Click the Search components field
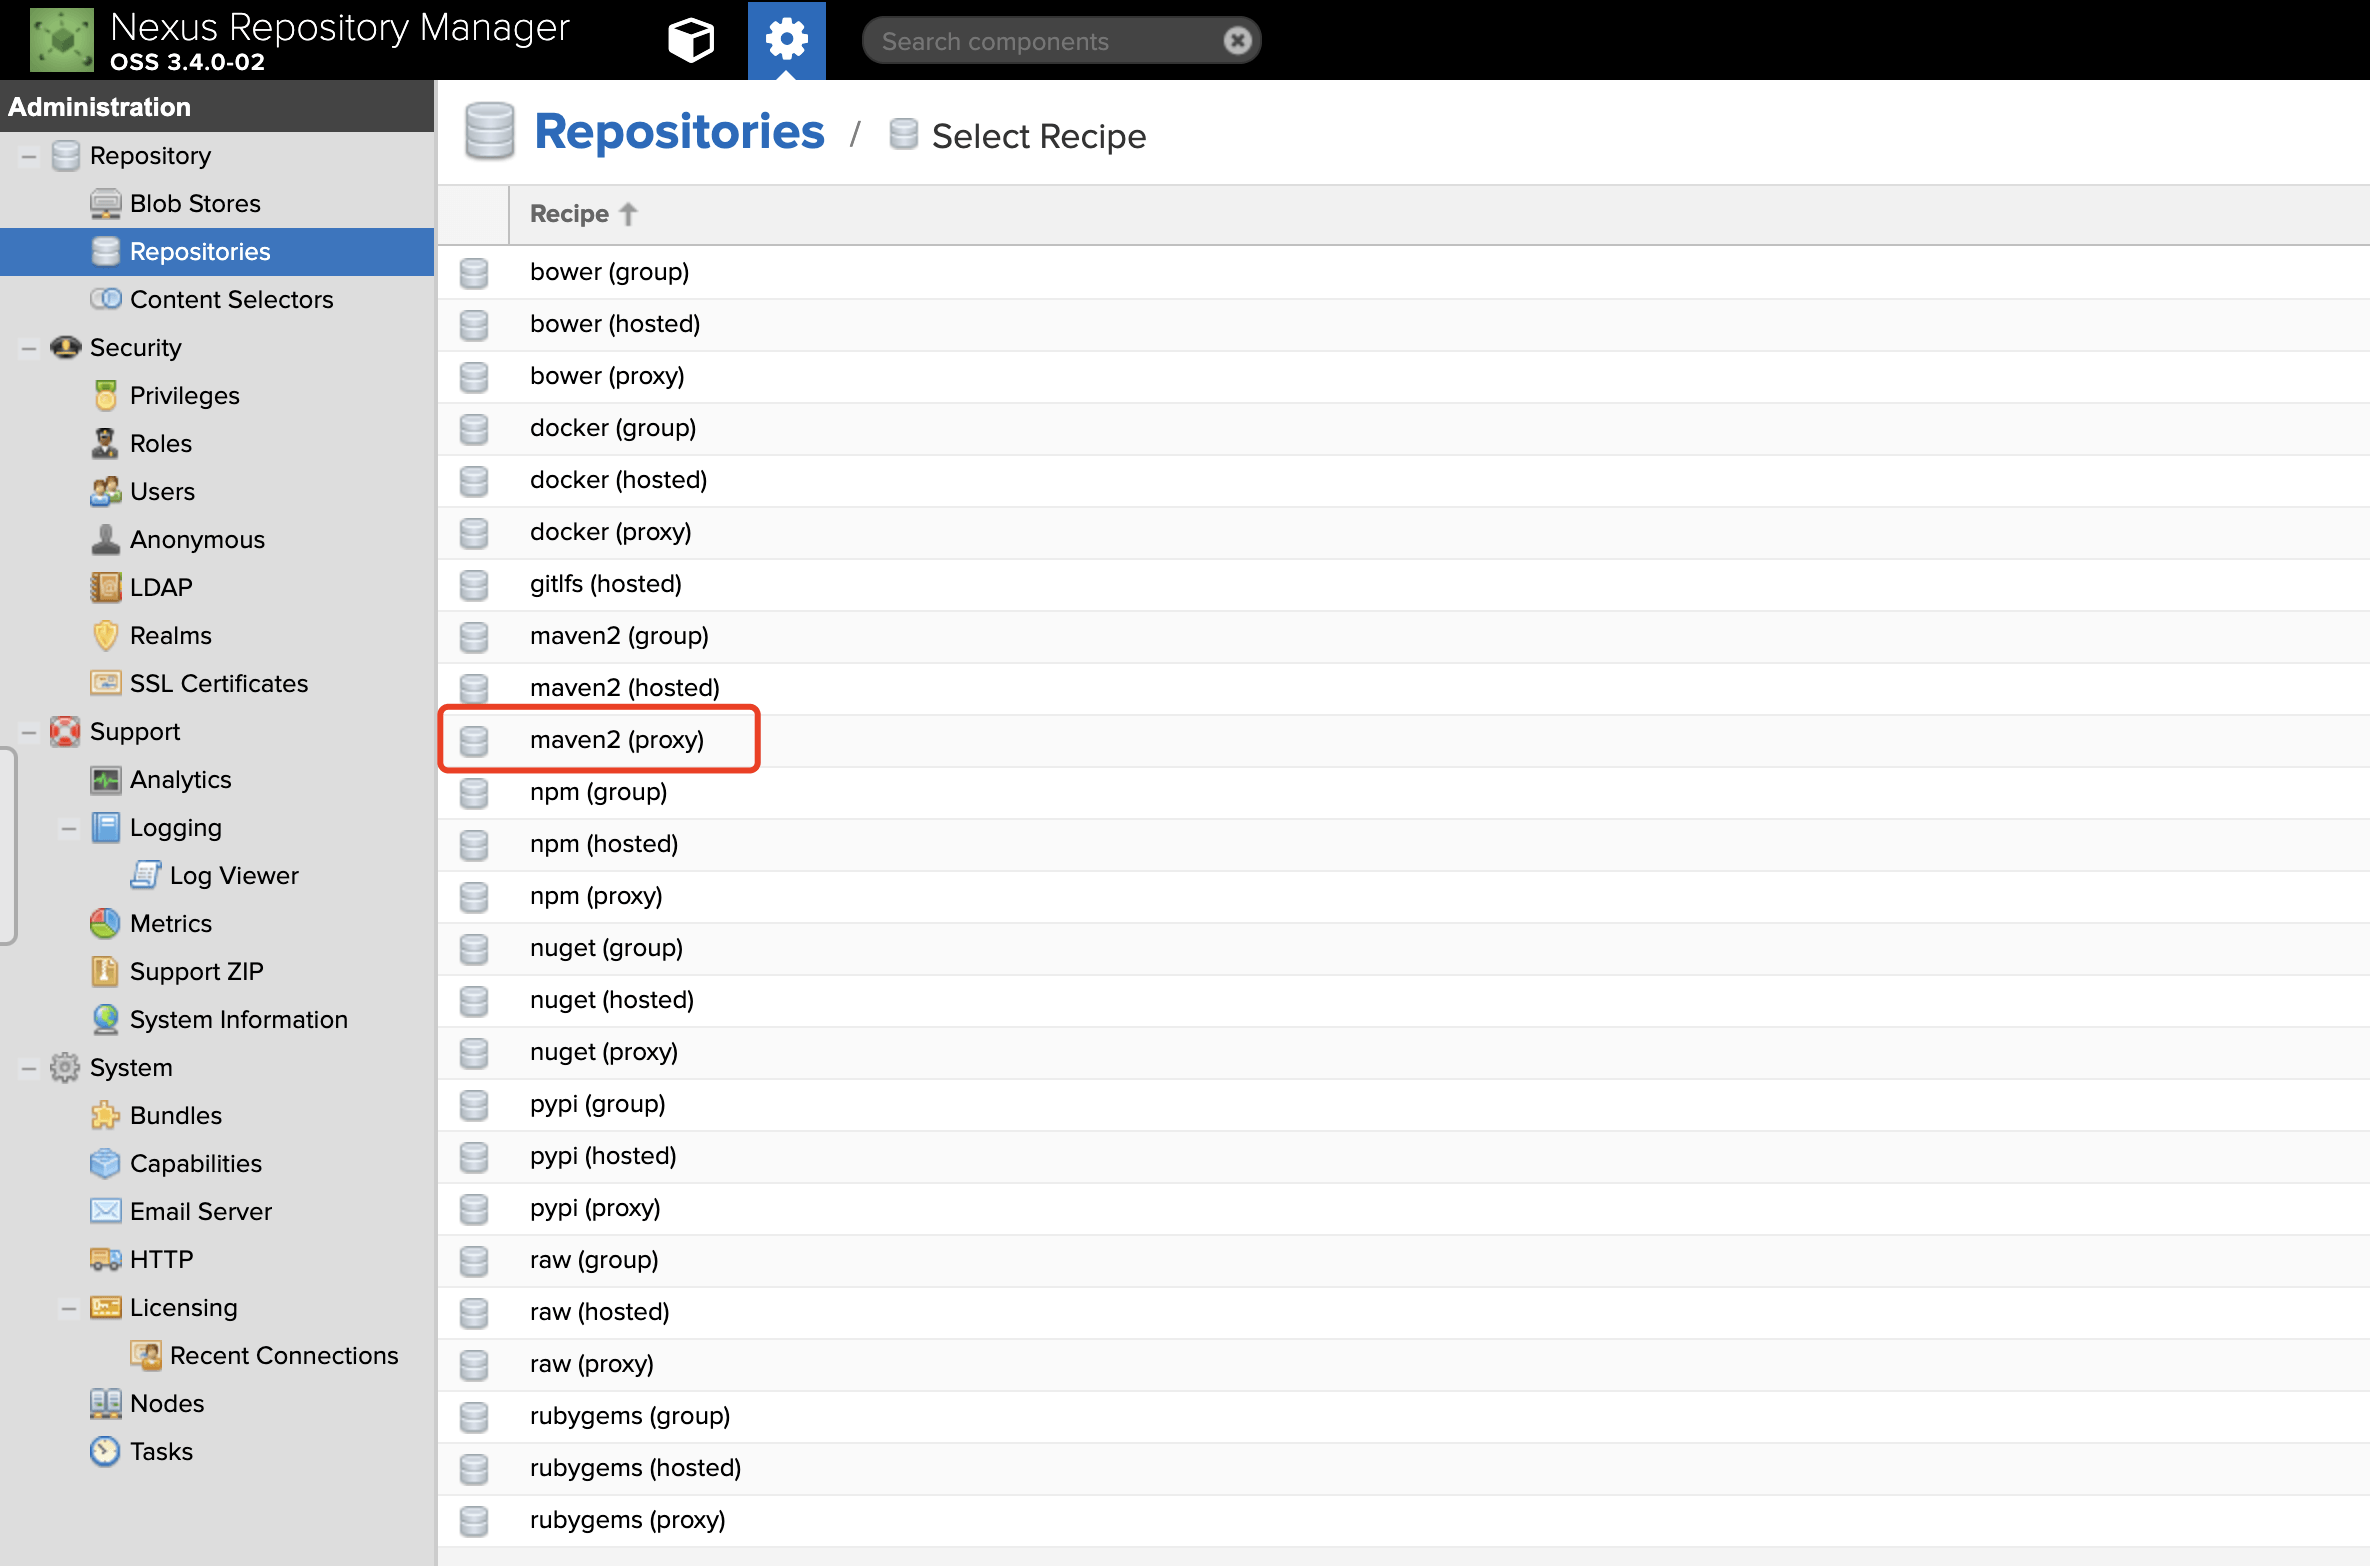This screenshot has width=2370, height=1566. click(x=1040, y=41)
